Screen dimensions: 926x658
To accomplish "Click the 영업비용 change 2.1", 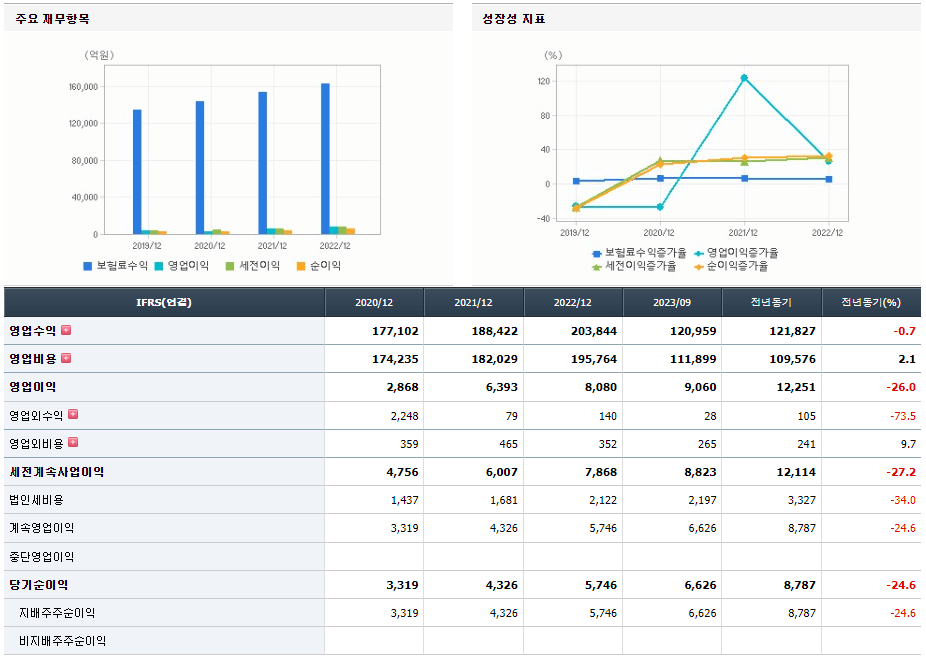I will coord(907,359).
